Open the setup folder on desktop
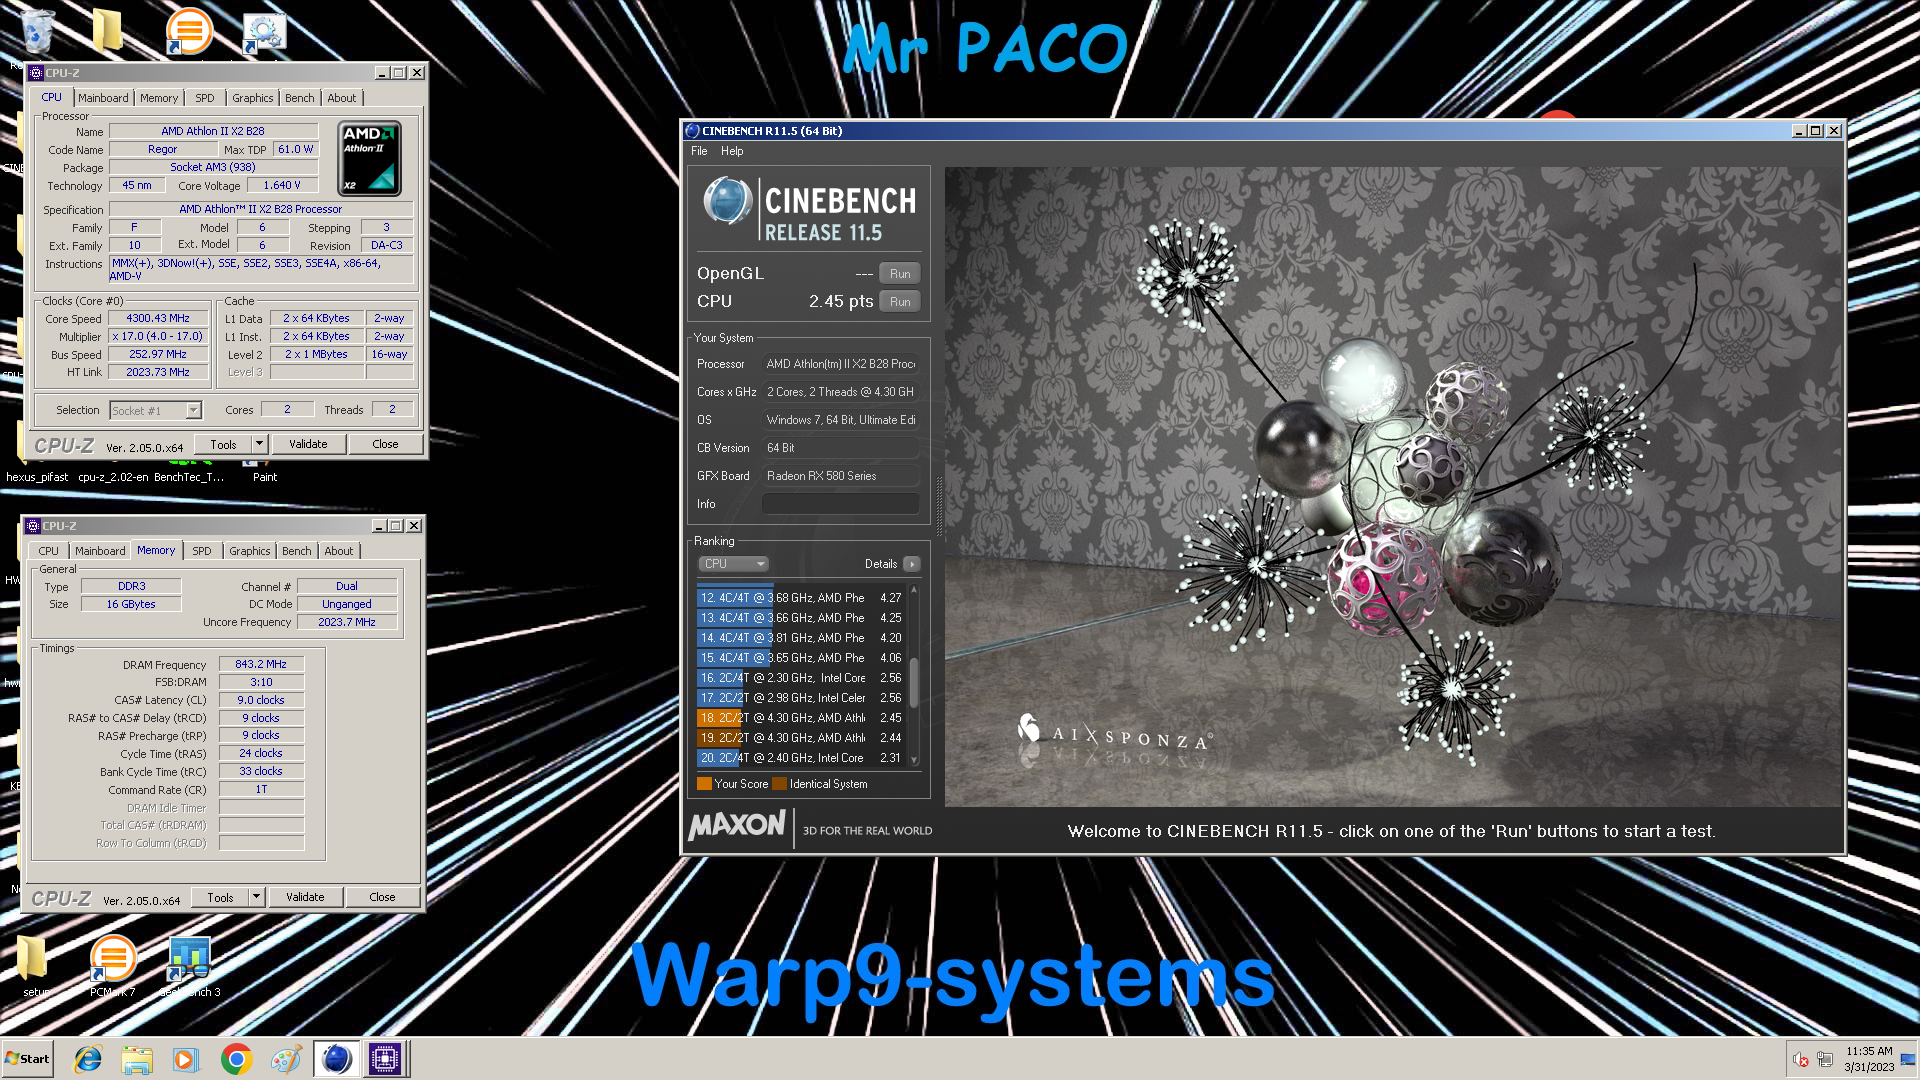The width and height of the screenshot is (1920, 1080). pos(33,966)
